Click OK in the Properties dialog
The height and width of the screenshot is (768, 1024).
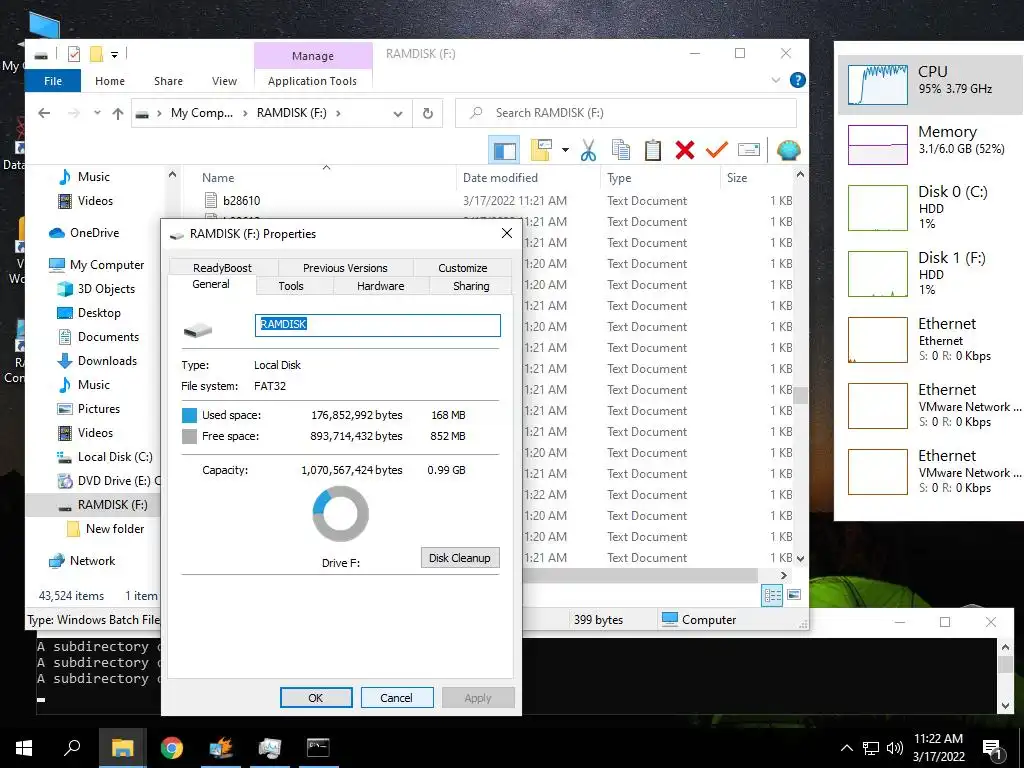pyautogui.click(x=316, y=697)
